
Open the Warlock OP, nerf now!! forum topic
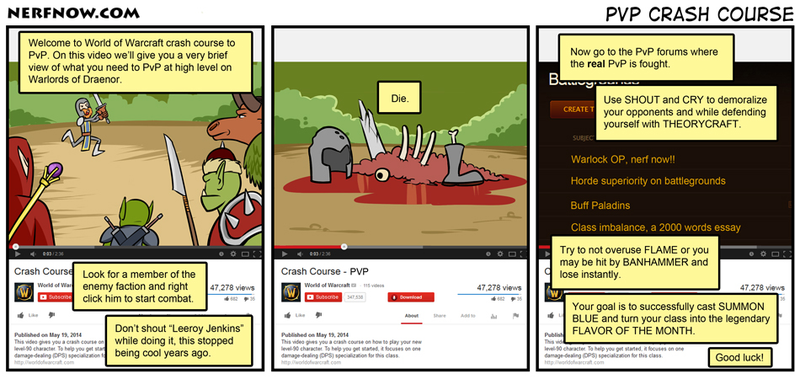pyautogui.click(x=622, y=159)
